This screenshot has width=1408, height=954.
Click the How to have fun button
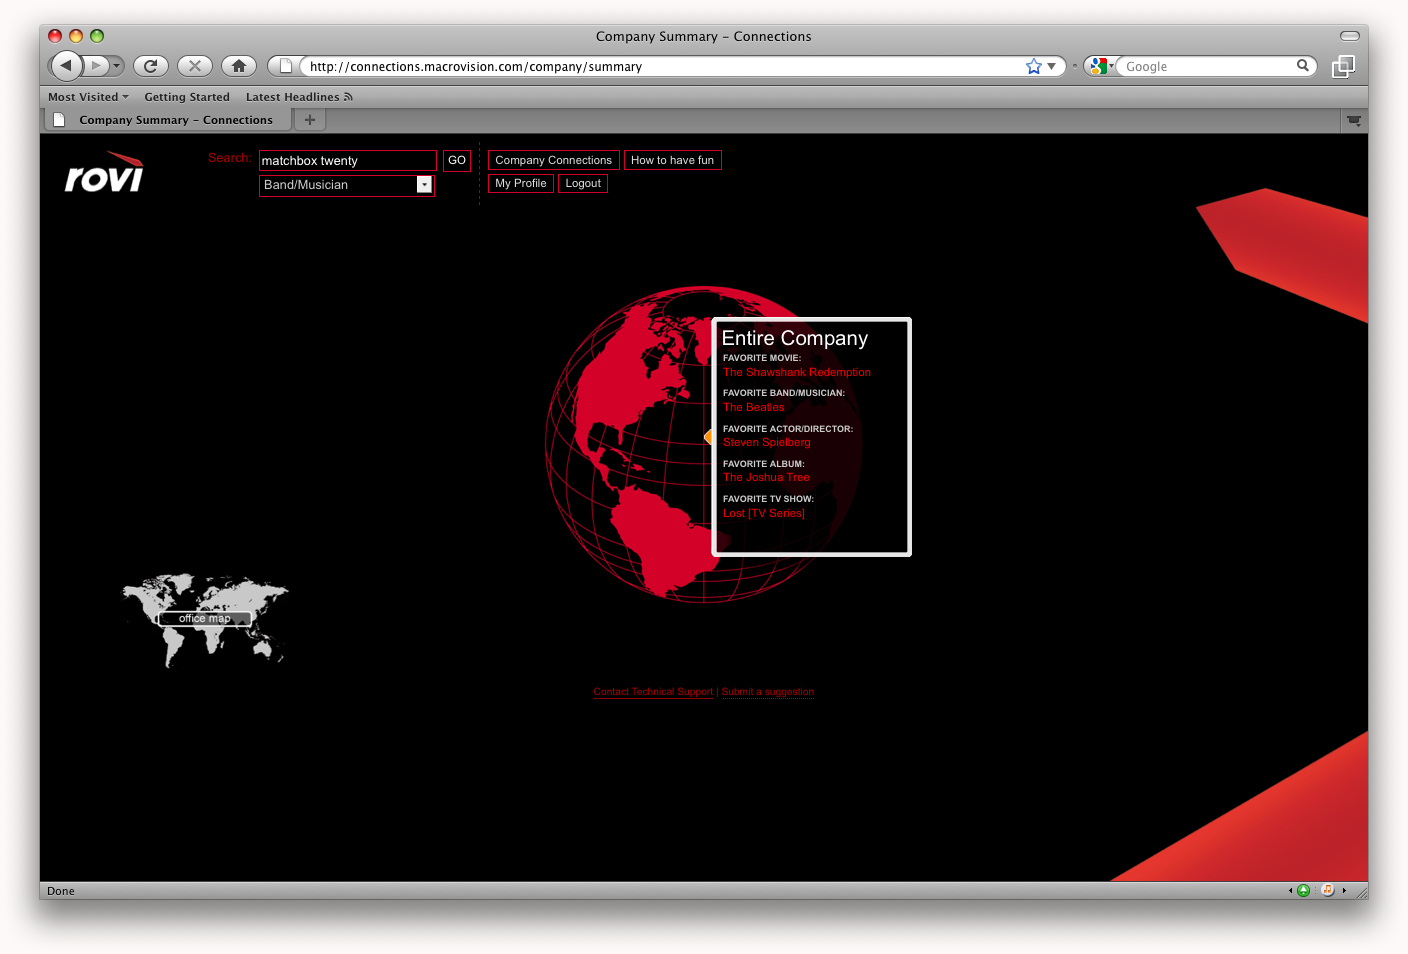click(x=673, y=160)
